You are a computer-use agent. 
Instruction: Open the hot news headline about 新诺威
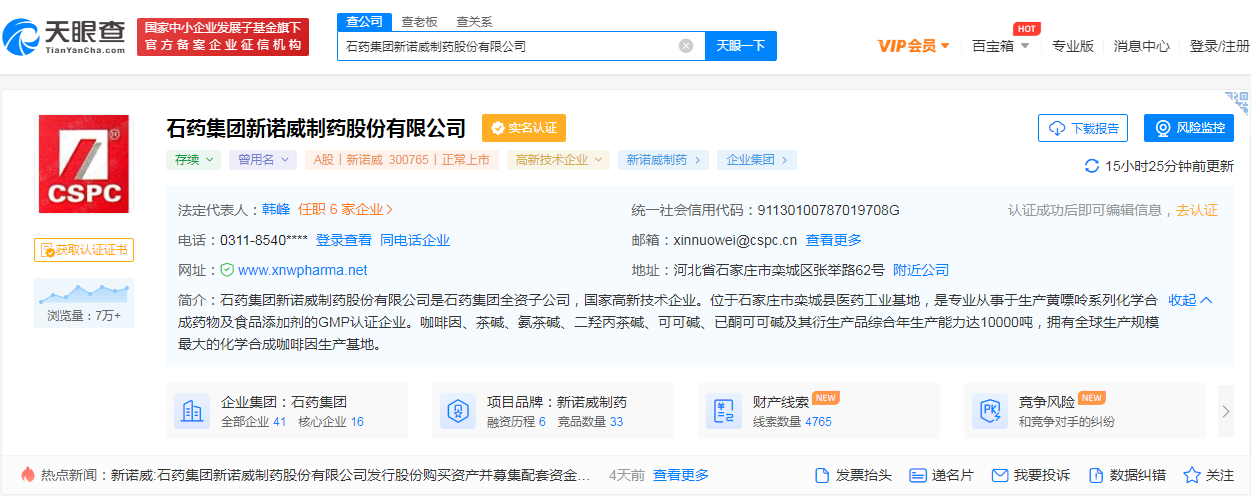point(350,475)
